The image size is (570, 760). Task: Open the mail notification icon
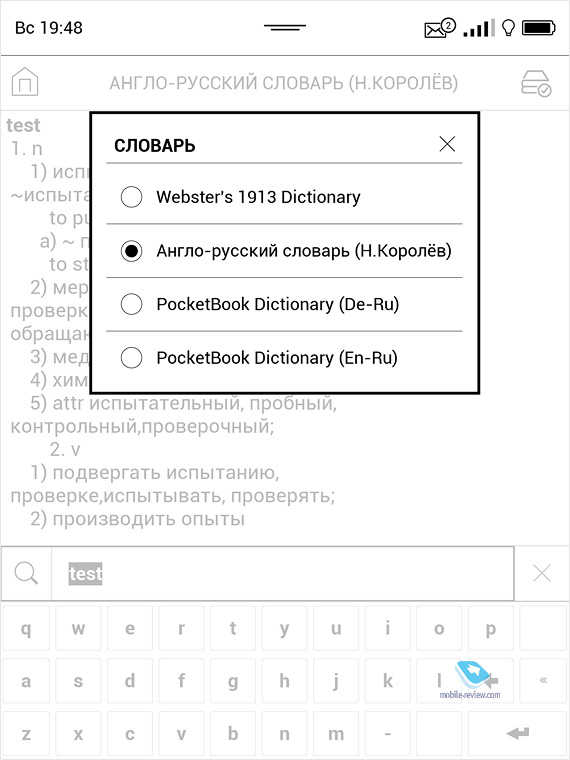(x=440, y=28)
